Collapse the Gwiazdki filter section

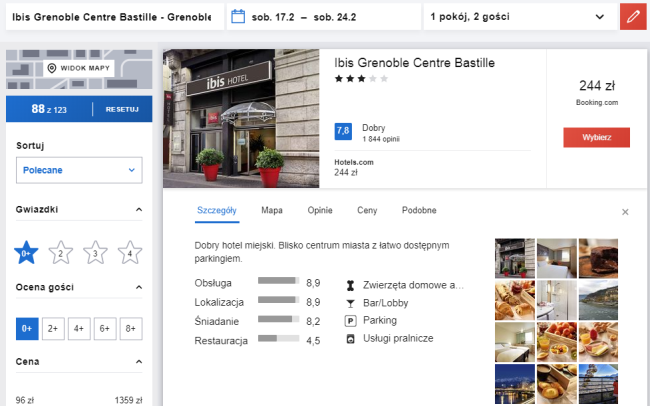(x=138, y=210)
